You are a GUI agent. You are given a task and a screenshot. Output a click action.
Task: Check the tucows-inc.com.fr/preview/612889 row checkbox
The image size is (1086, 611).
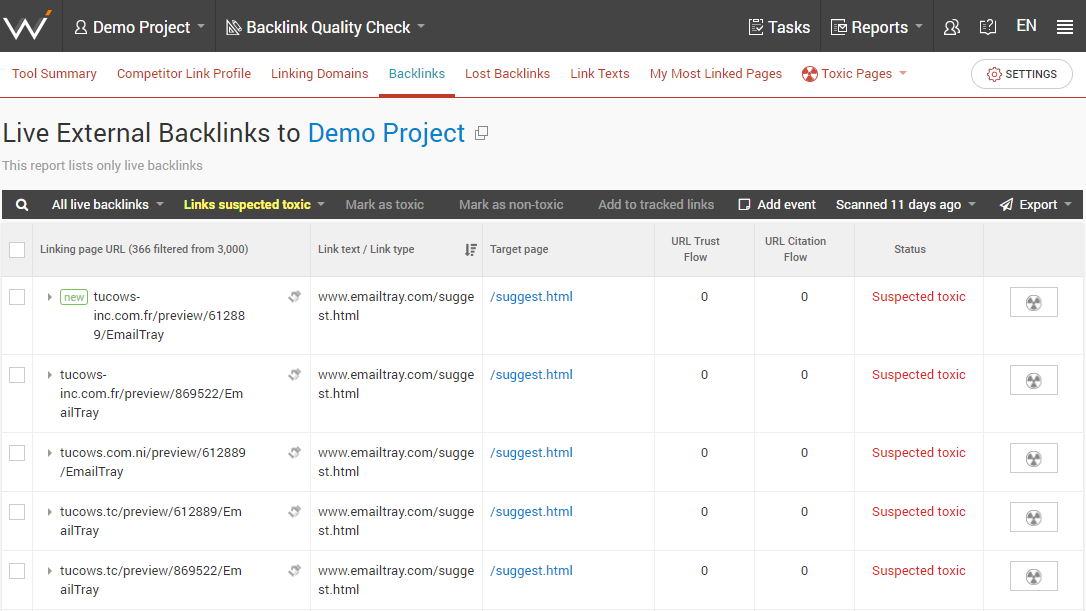coord(17,297)
